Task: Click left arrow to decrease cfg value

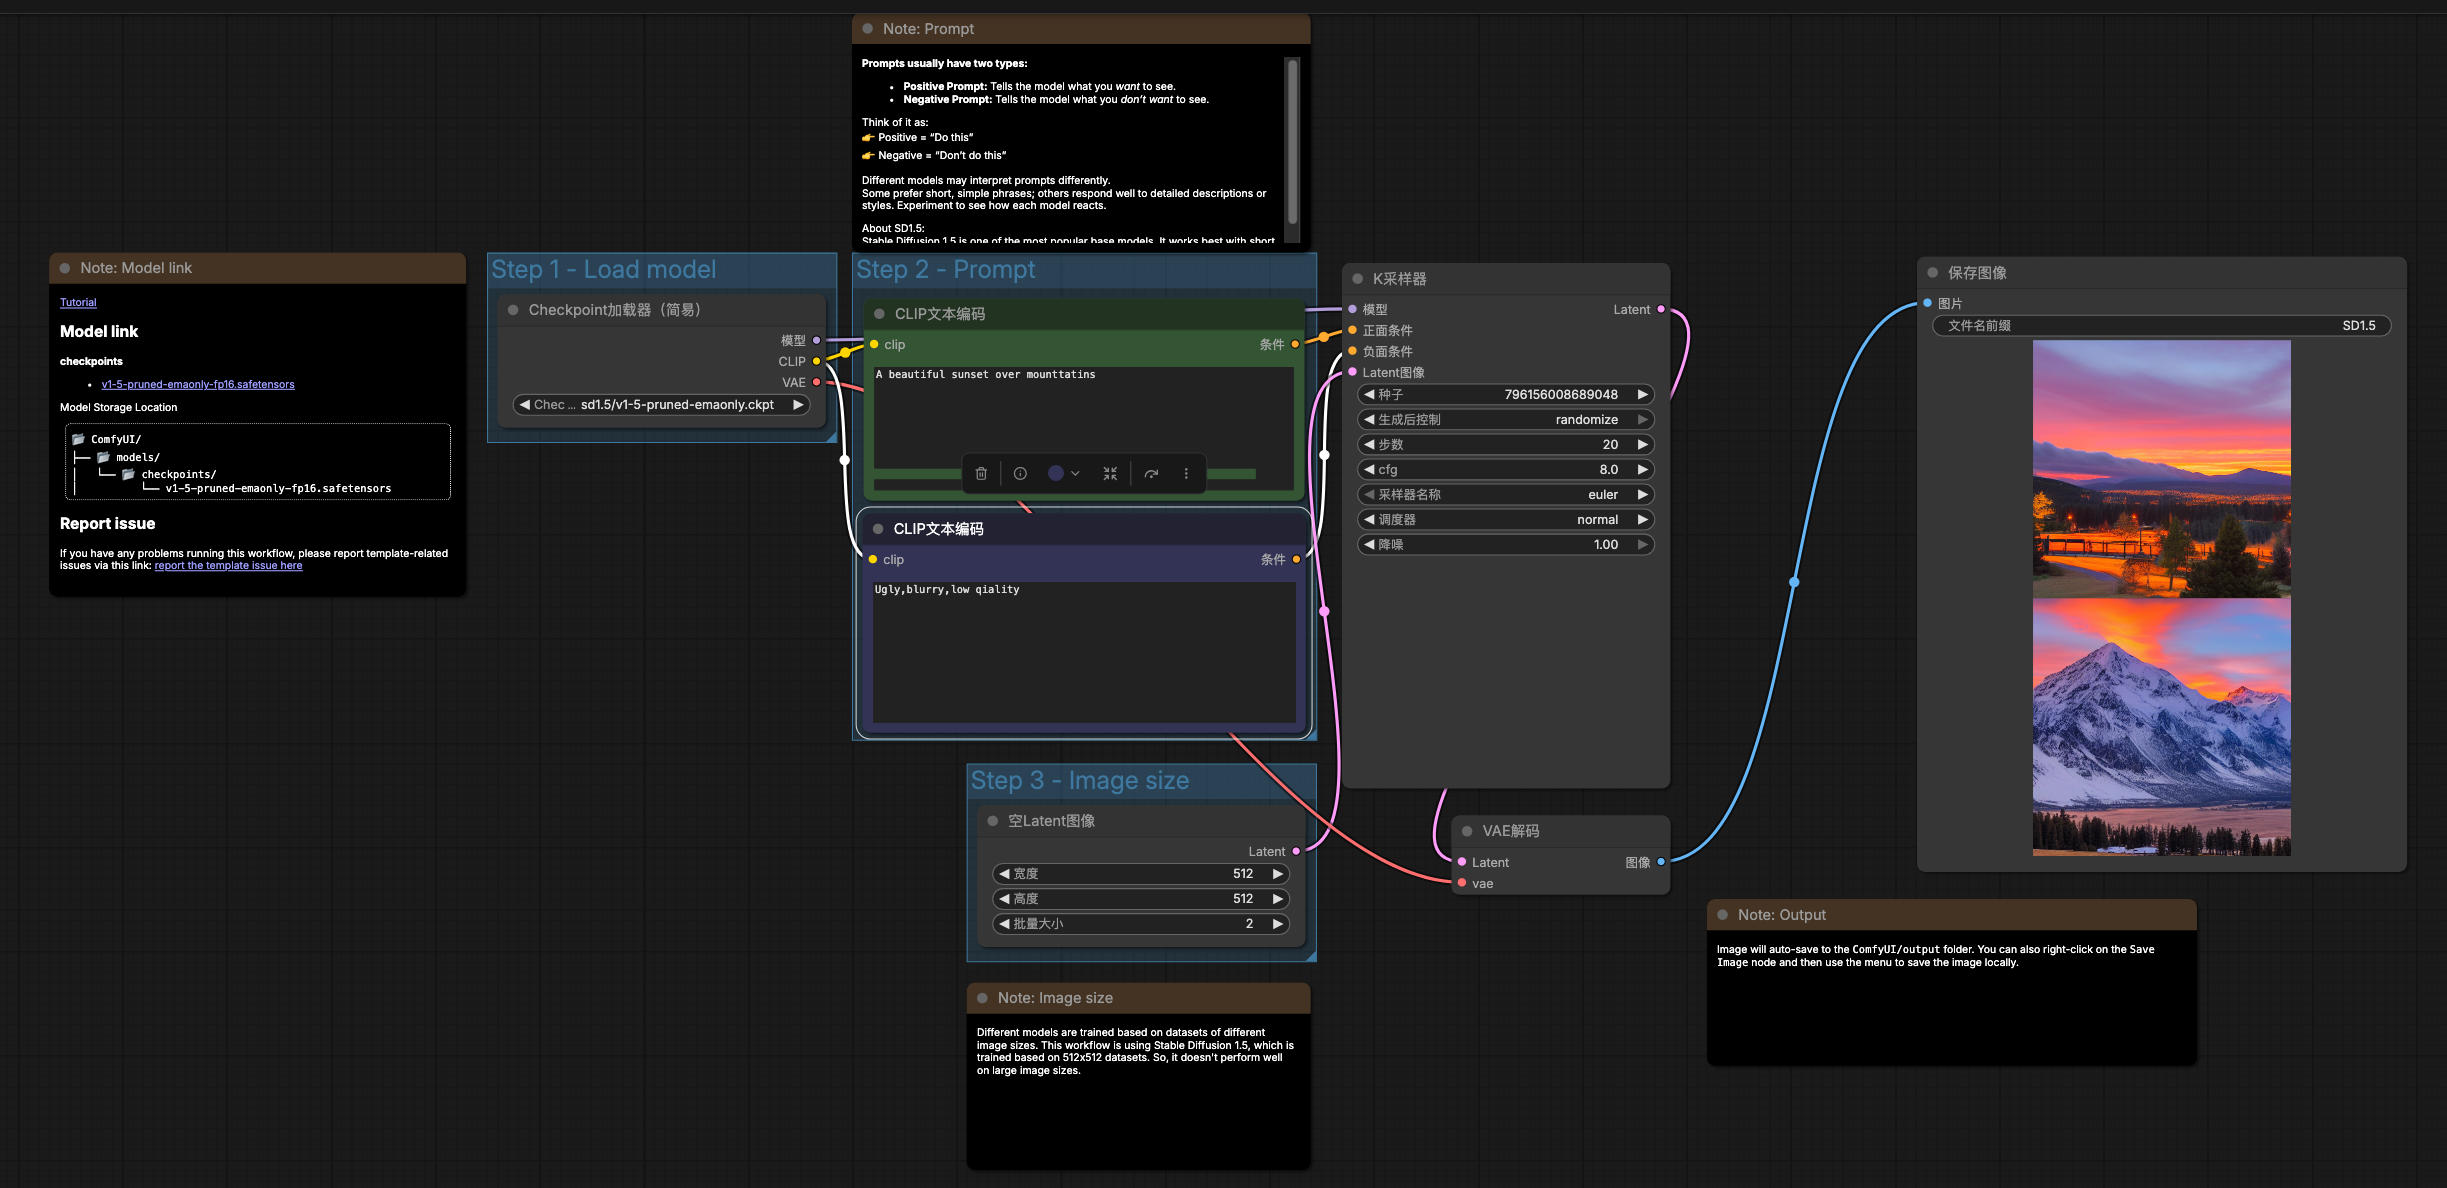Action: tap(1369, 470)
